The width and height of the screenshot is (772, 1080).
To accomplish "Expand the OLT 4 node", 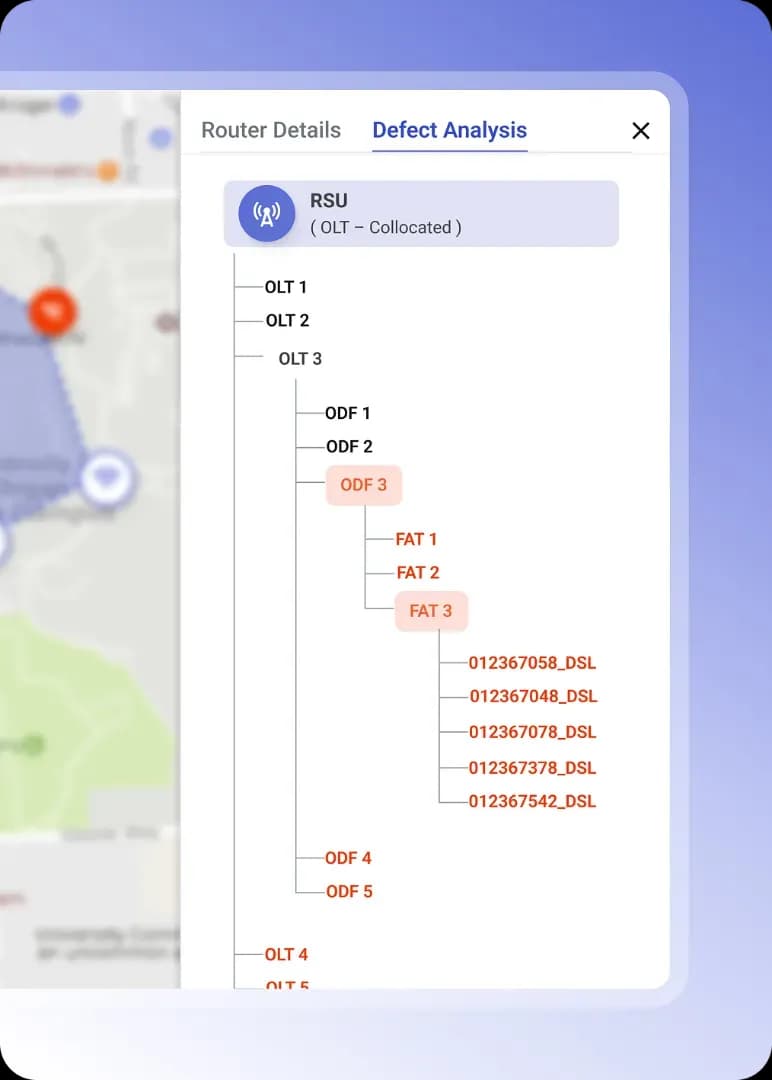I will (286, 954).
